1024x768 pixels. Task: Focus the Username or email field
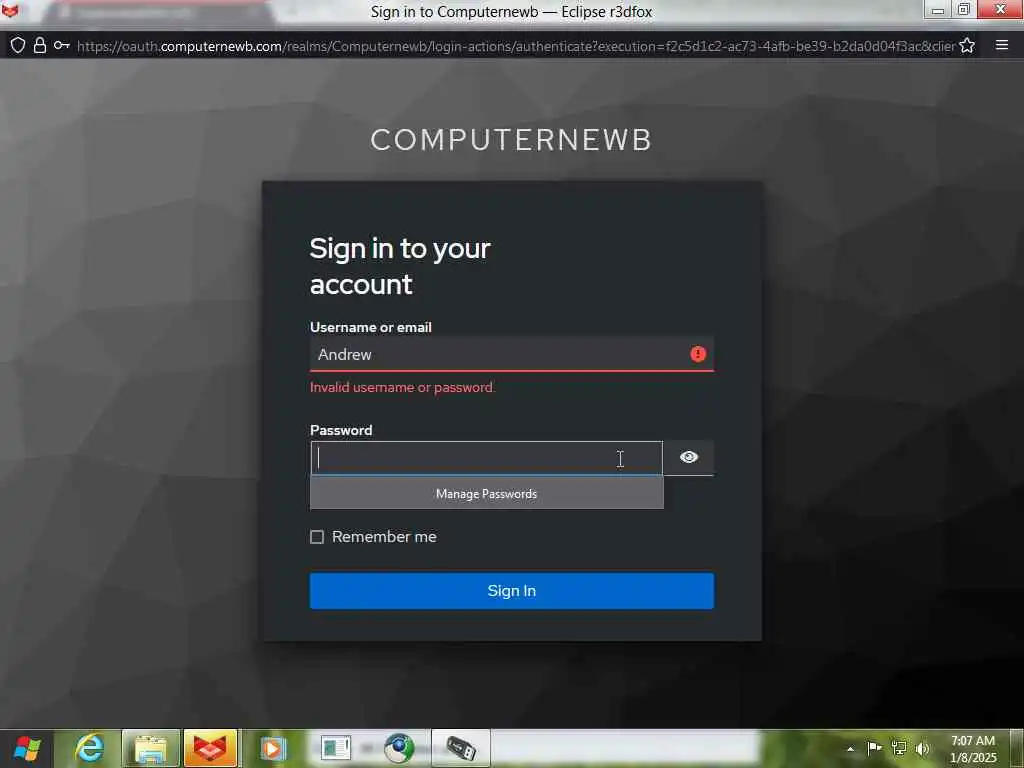point(511,354)
